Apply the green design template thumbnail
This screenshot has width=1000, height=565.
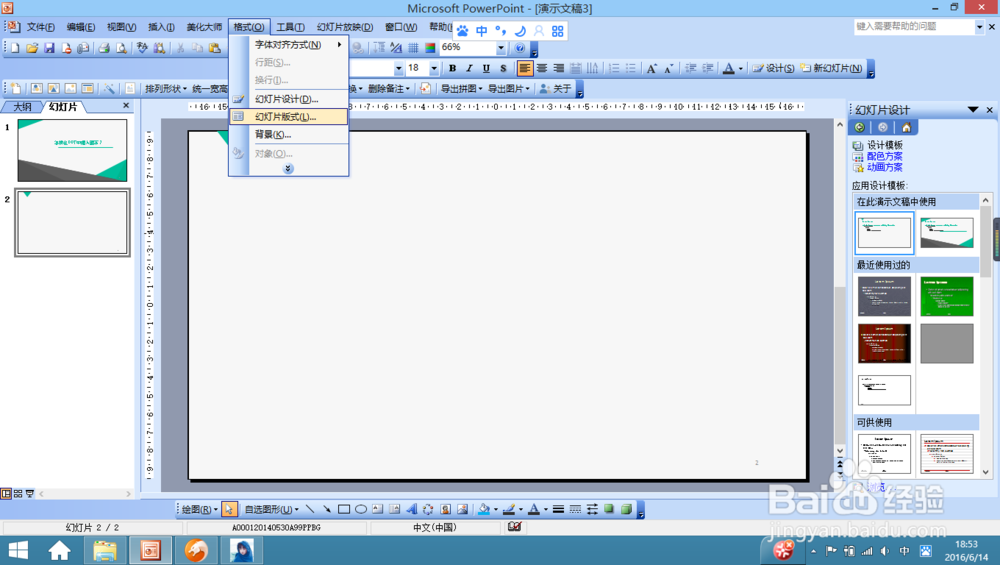point(947,296)
